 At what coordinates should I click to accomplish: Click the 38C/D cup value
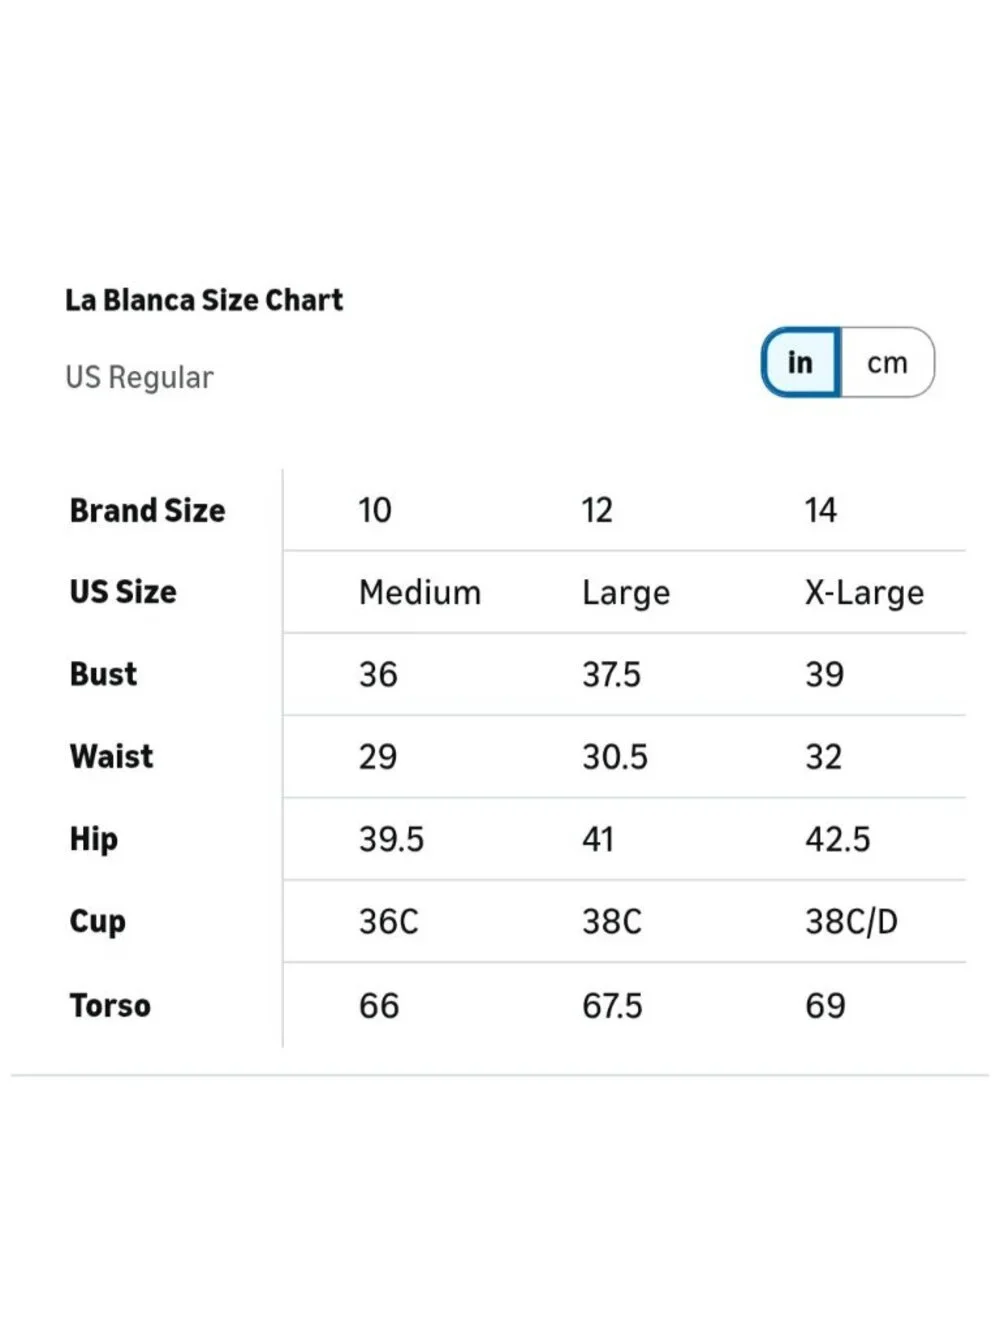coord(852,921)
